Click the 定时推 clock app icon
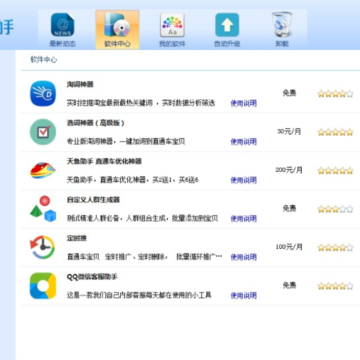This screenshot has width=360, height=360. (43, 247)
